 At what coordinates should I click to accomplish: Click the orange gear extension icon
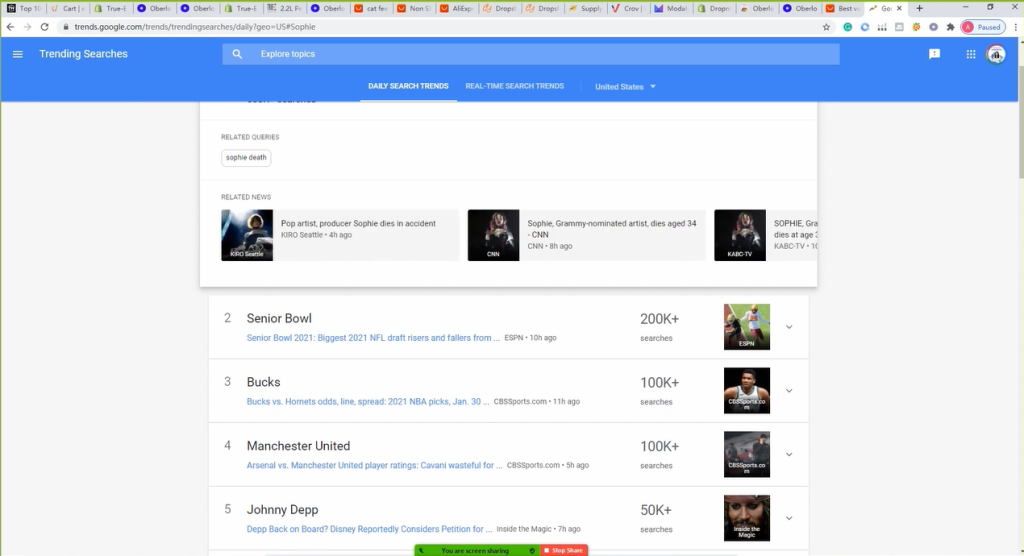click(x=916, y=27)
